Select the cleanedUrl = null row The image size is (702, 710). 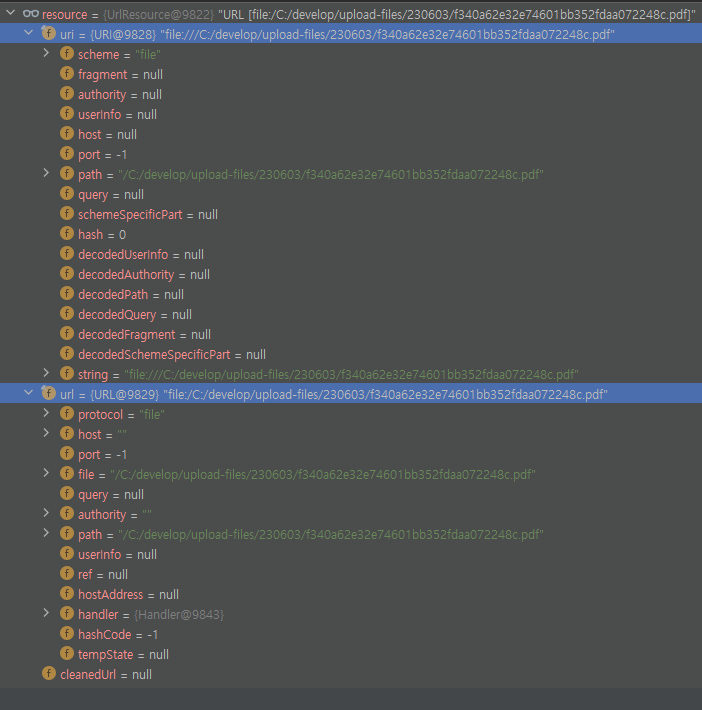pos(351,674)
